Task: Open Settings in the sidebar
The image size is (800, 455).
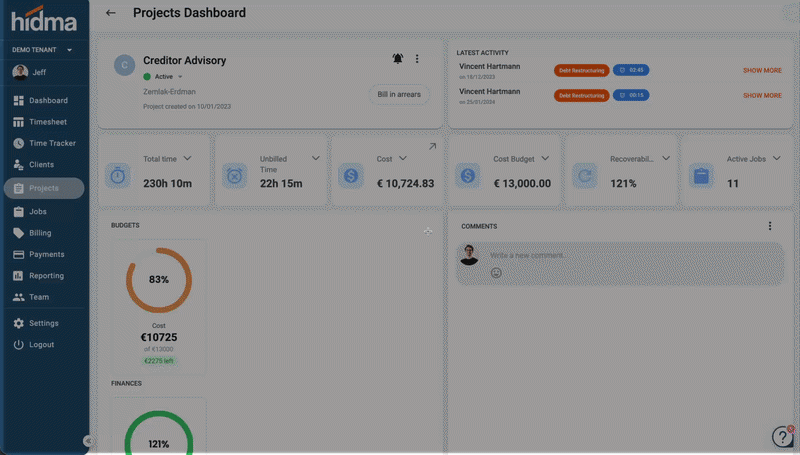Action: pyautogui.click(x=44, y=323)
